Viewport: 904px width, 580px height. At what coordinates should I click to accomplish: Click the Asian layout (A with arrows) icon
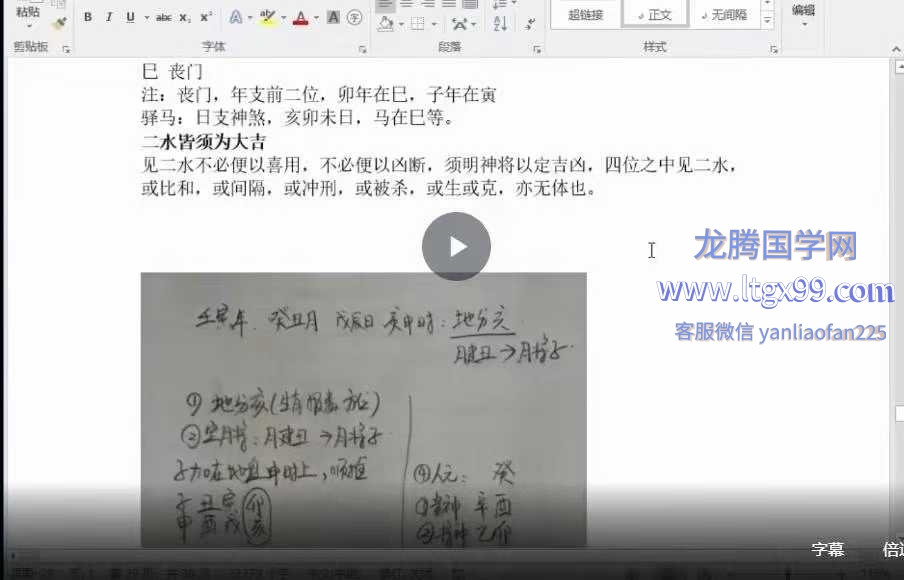(459, 24)
